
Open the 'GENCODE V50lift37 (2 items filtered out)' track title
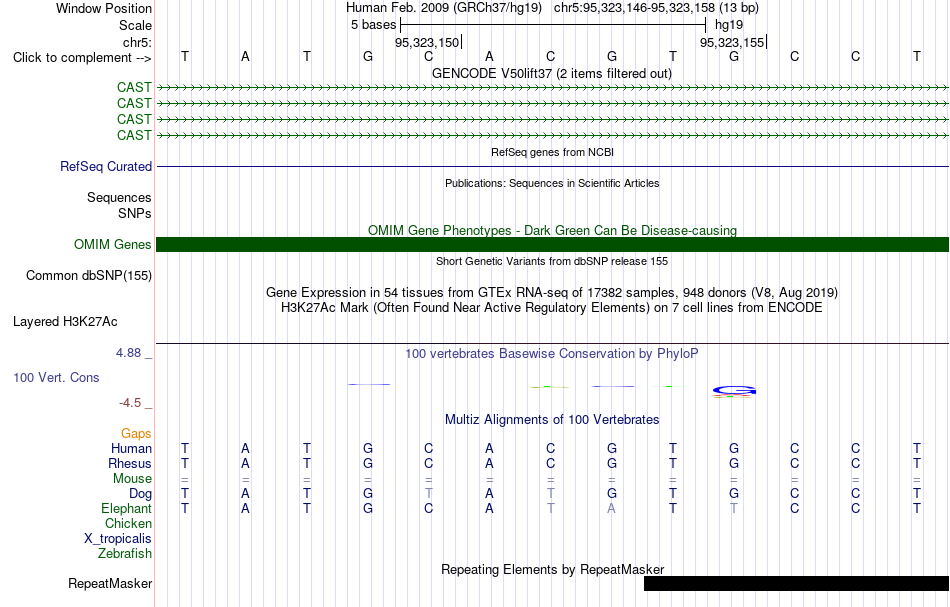[x=552, y=73]
